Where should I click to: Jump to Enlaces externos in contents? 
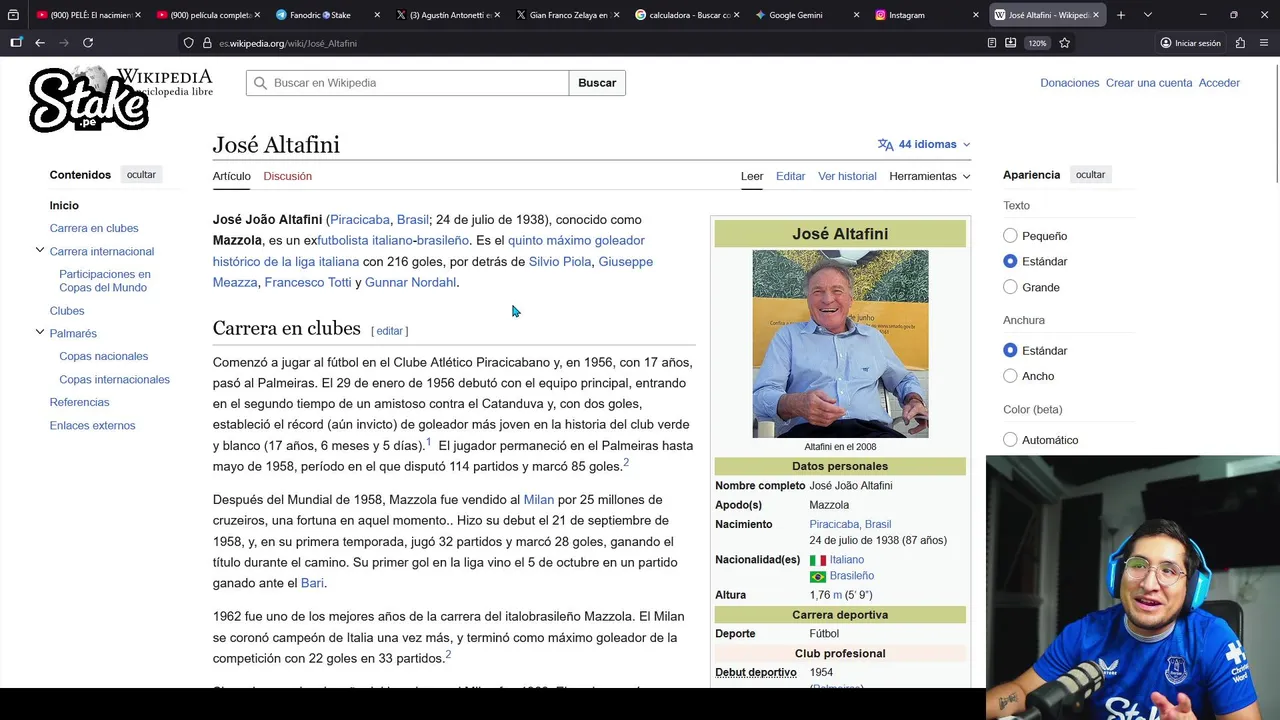(x=92, y=425)
